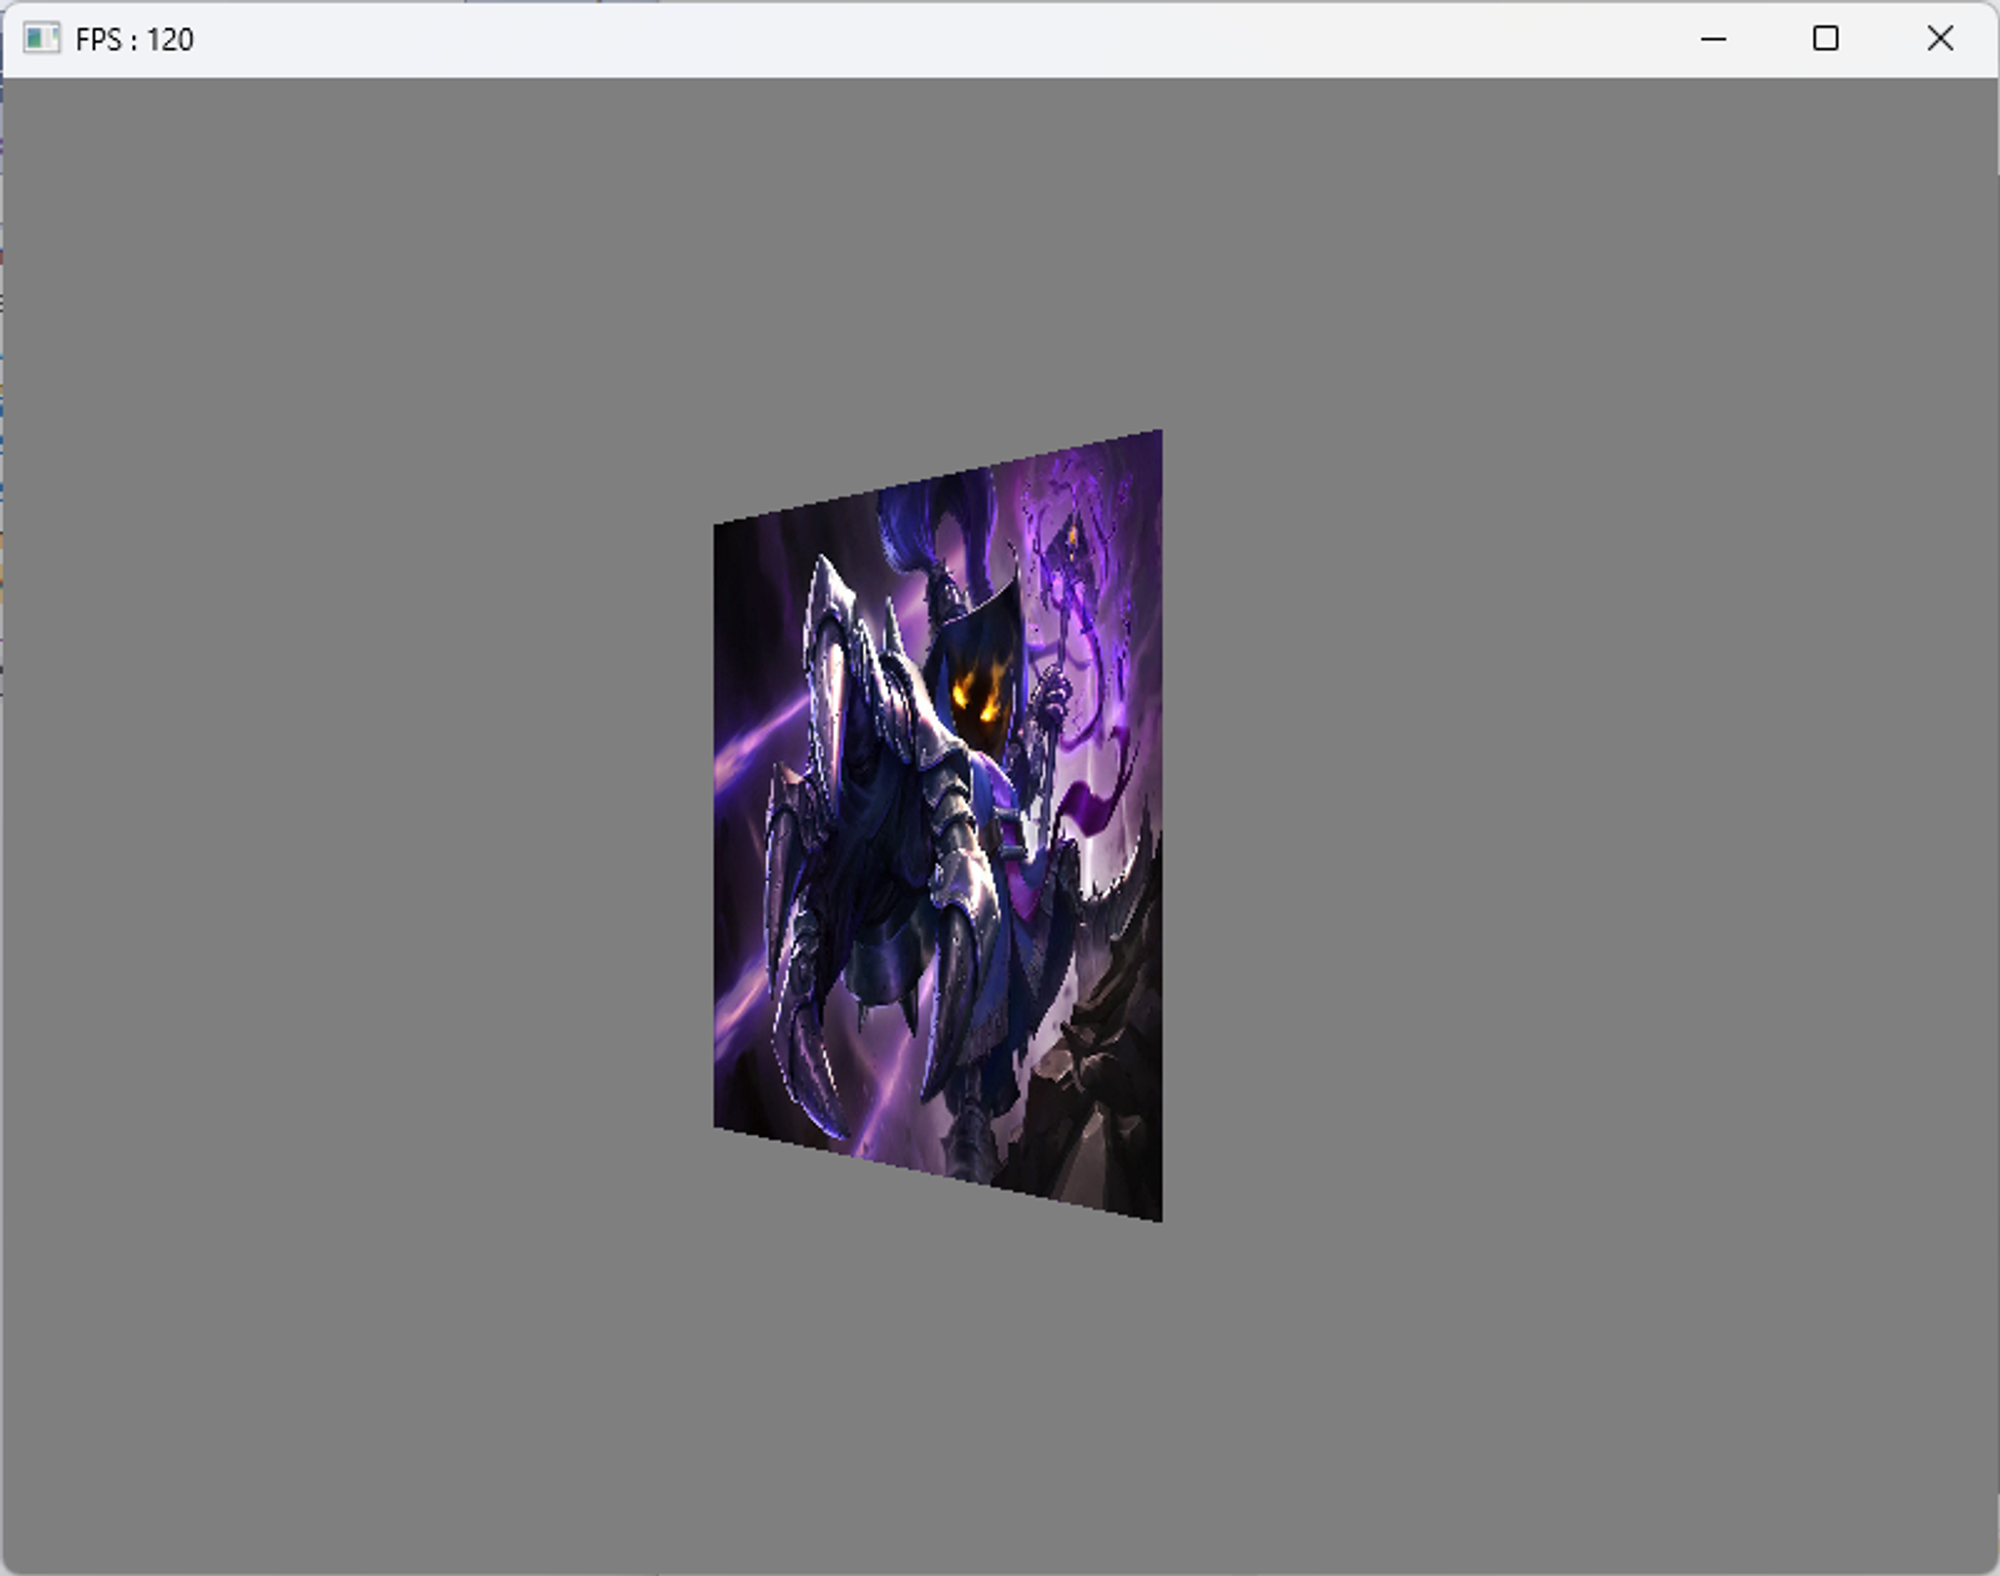The height and width of the screenshot is (1576, 2000).
Task: Click empty gray area below the quad
Action: (x=940, y=1400)
